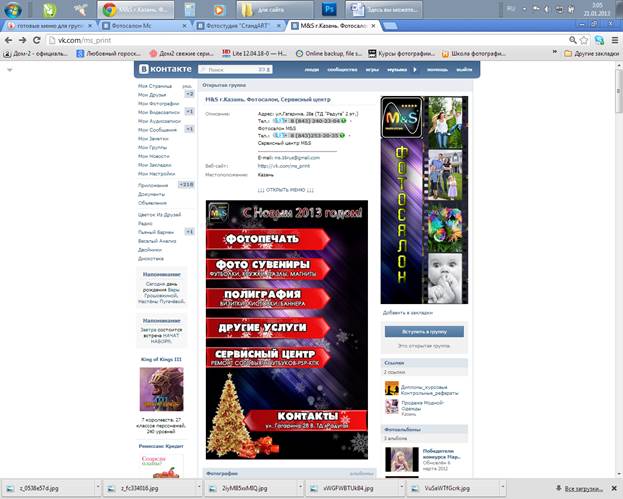
Task: Open a new browser tab
Action: [390, 26]
